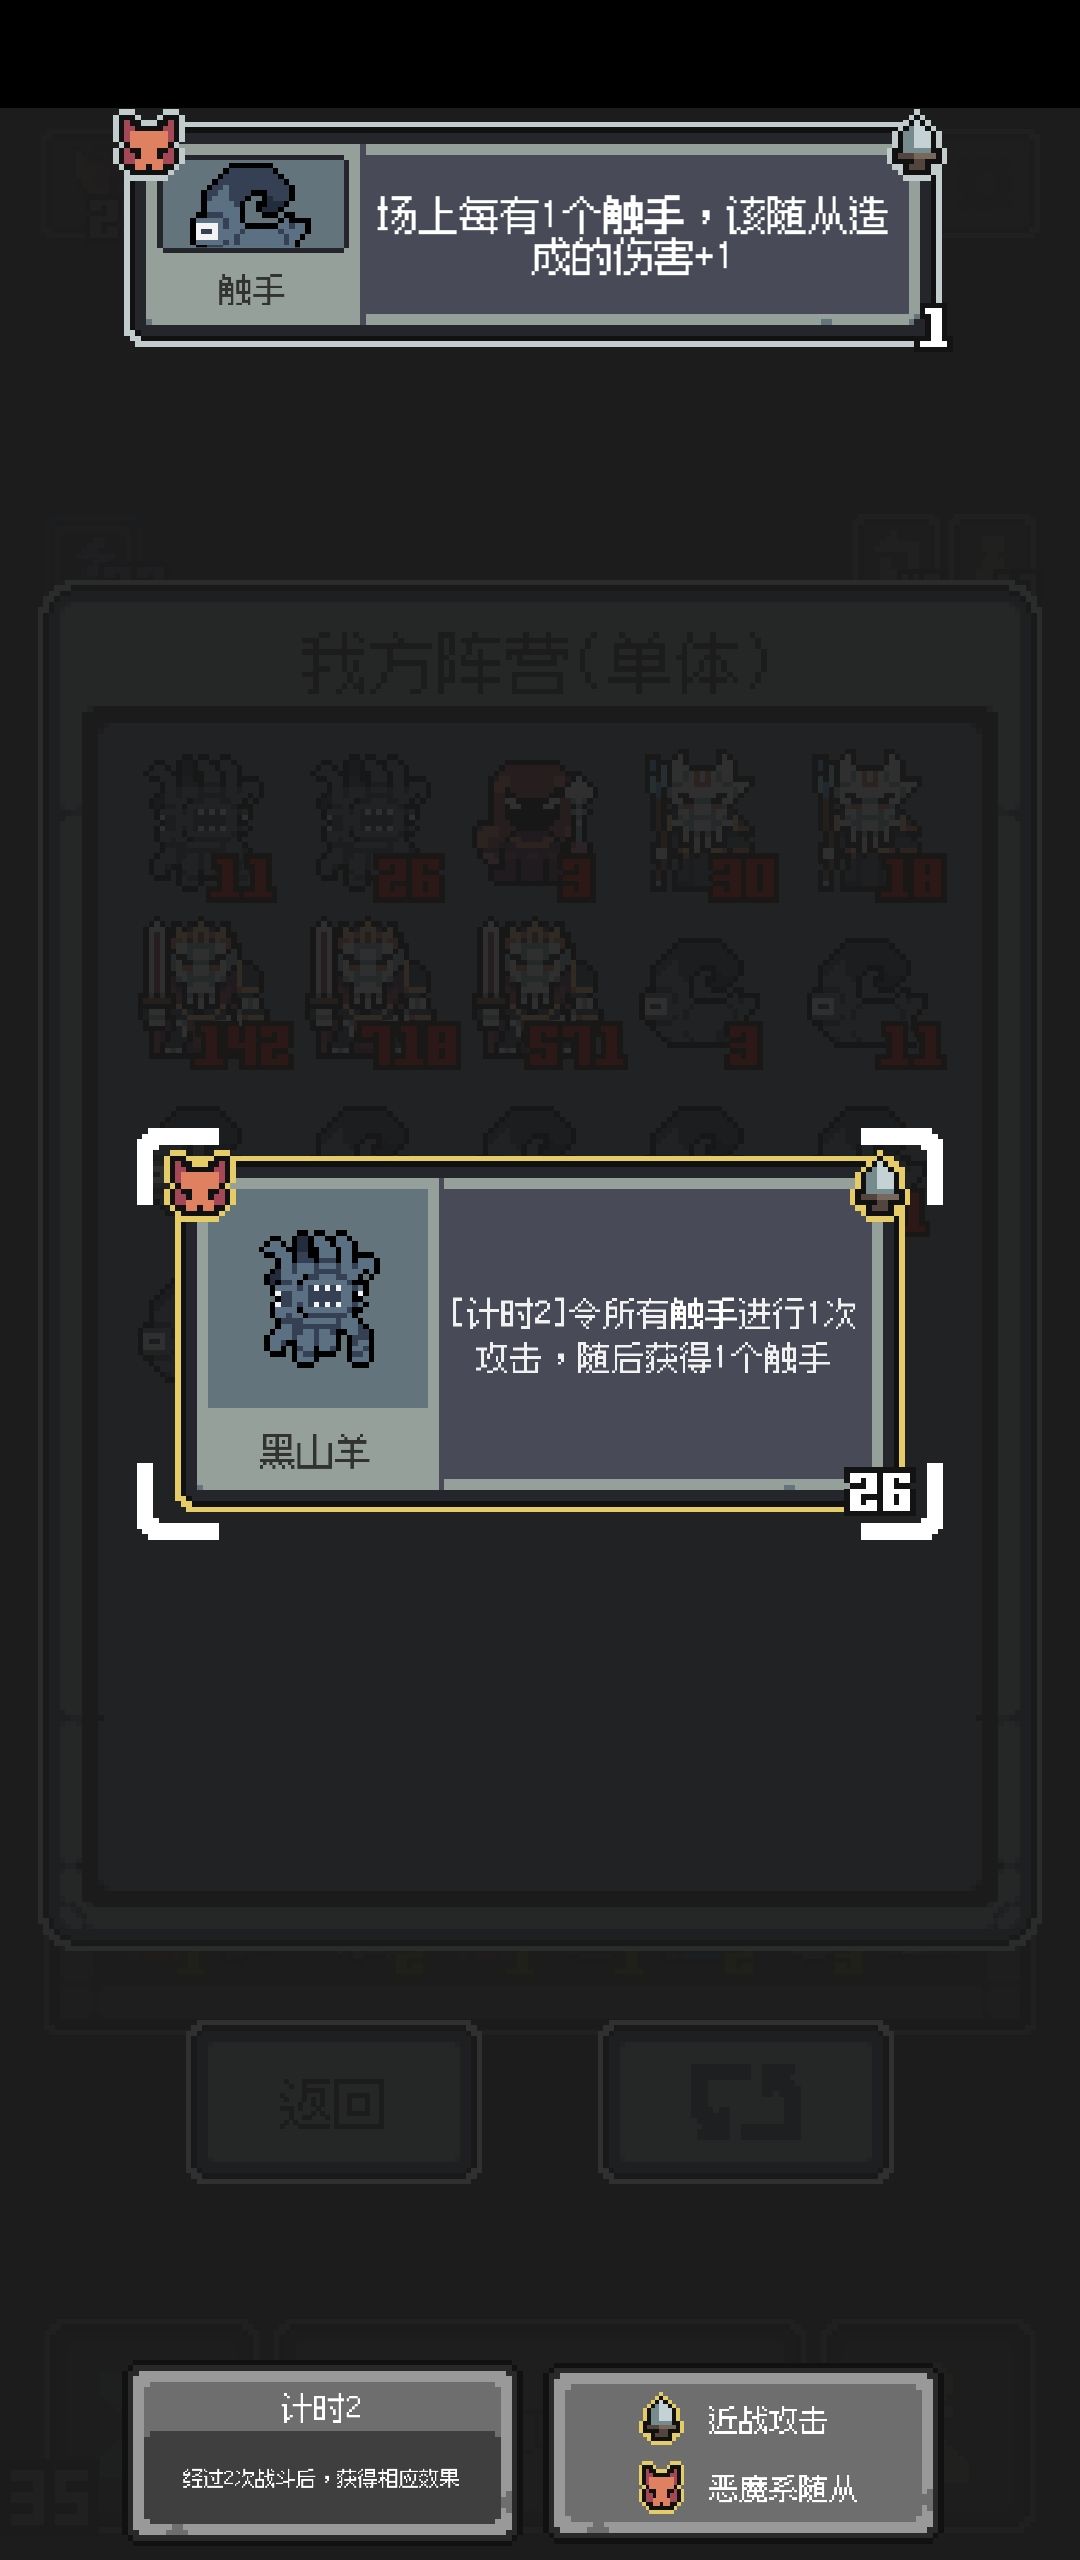
Task: Tap the demon mask icon on tentacle card
Action: [148, 143]
